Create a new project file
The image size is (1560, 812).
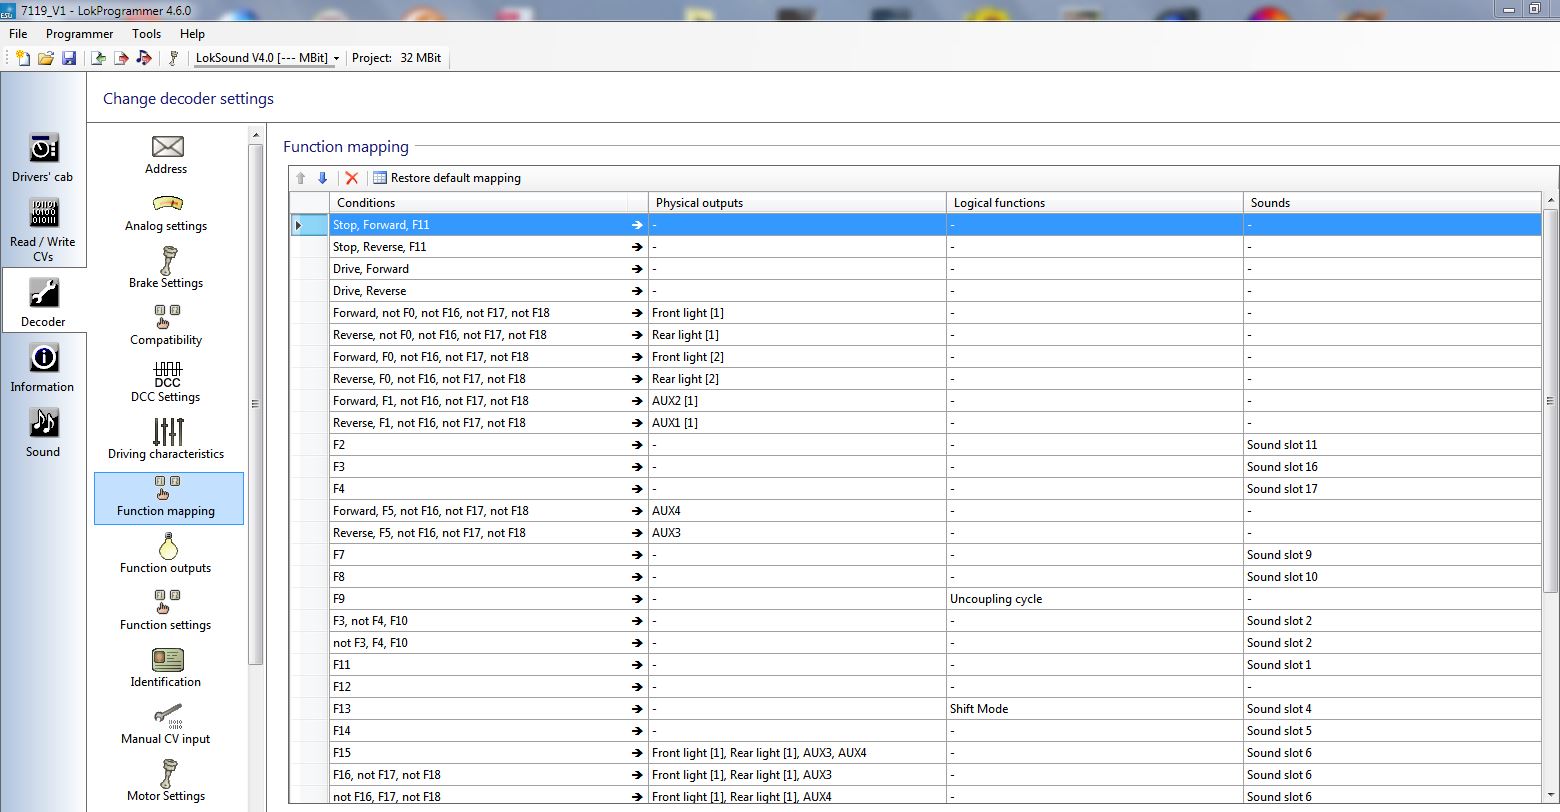(x=23, y=58)
